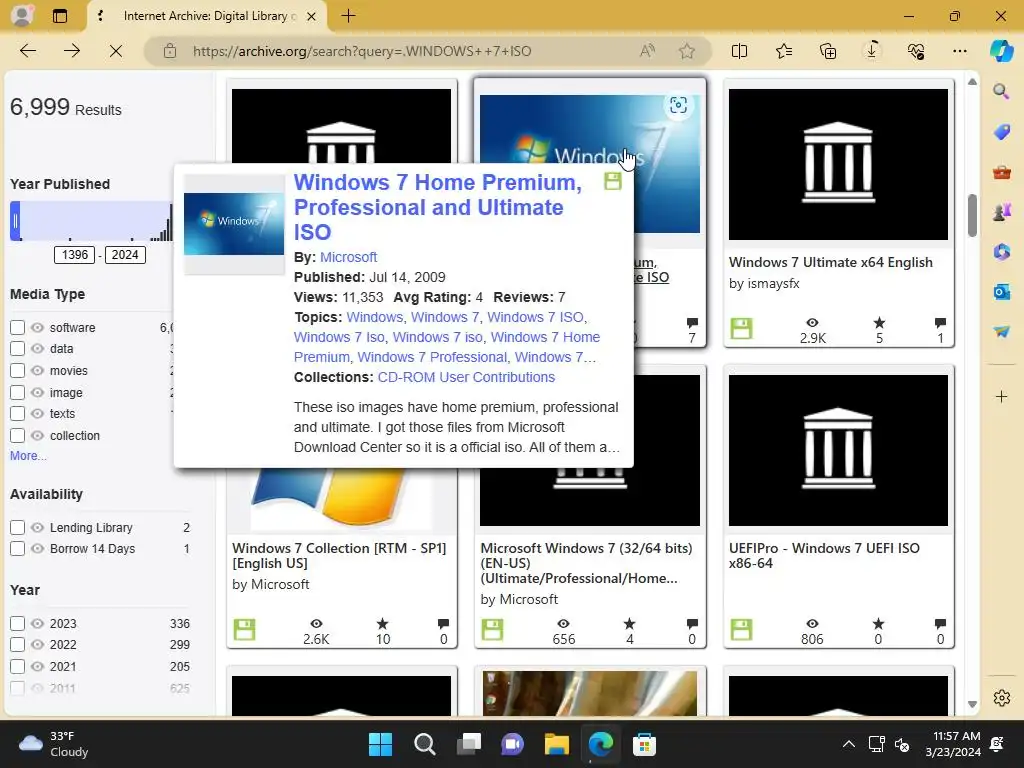Open a new tab with plus button
Image resolution: width=1024 pixels, height=768 pixels.
click(x=348, y=16)
